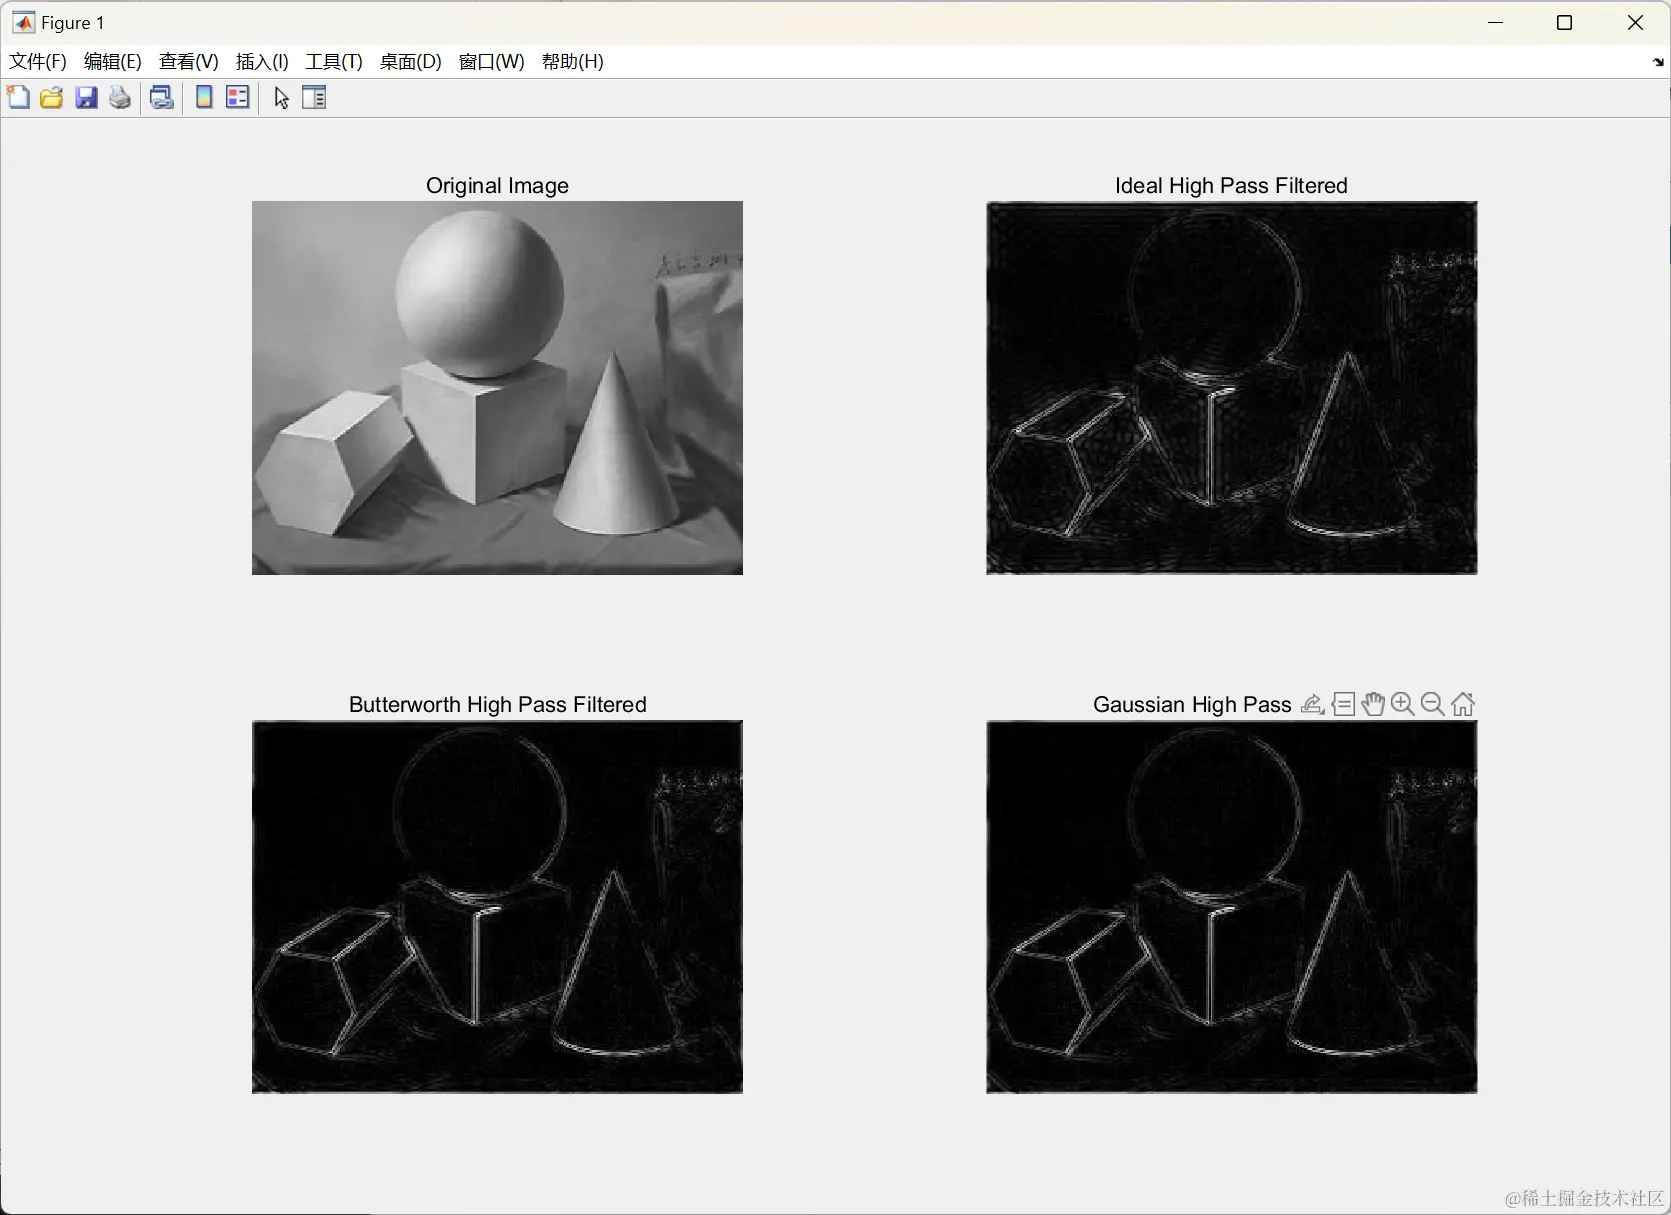Click the data tips icon in the axes toolbar
Image resolution: width=1671 pixels, height=1215 pixels.
pyautogui.click(x=1343, y=704)
